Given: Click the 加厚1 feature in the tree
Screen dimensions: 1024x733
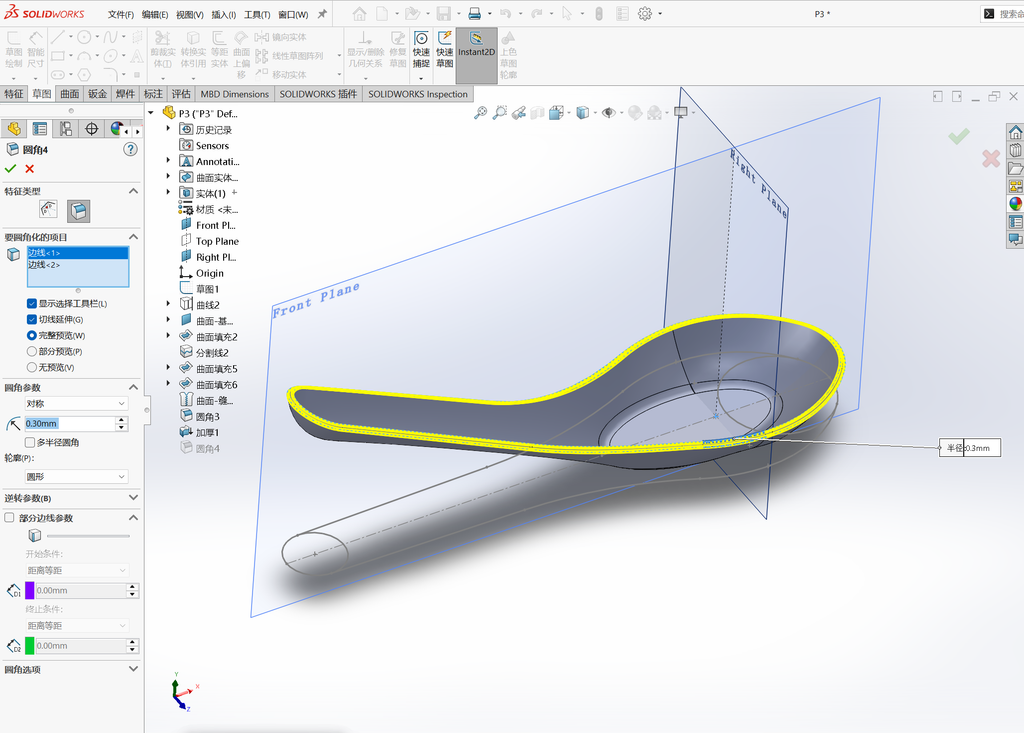Looking at the screenshot, I should (x=200, y=432).
